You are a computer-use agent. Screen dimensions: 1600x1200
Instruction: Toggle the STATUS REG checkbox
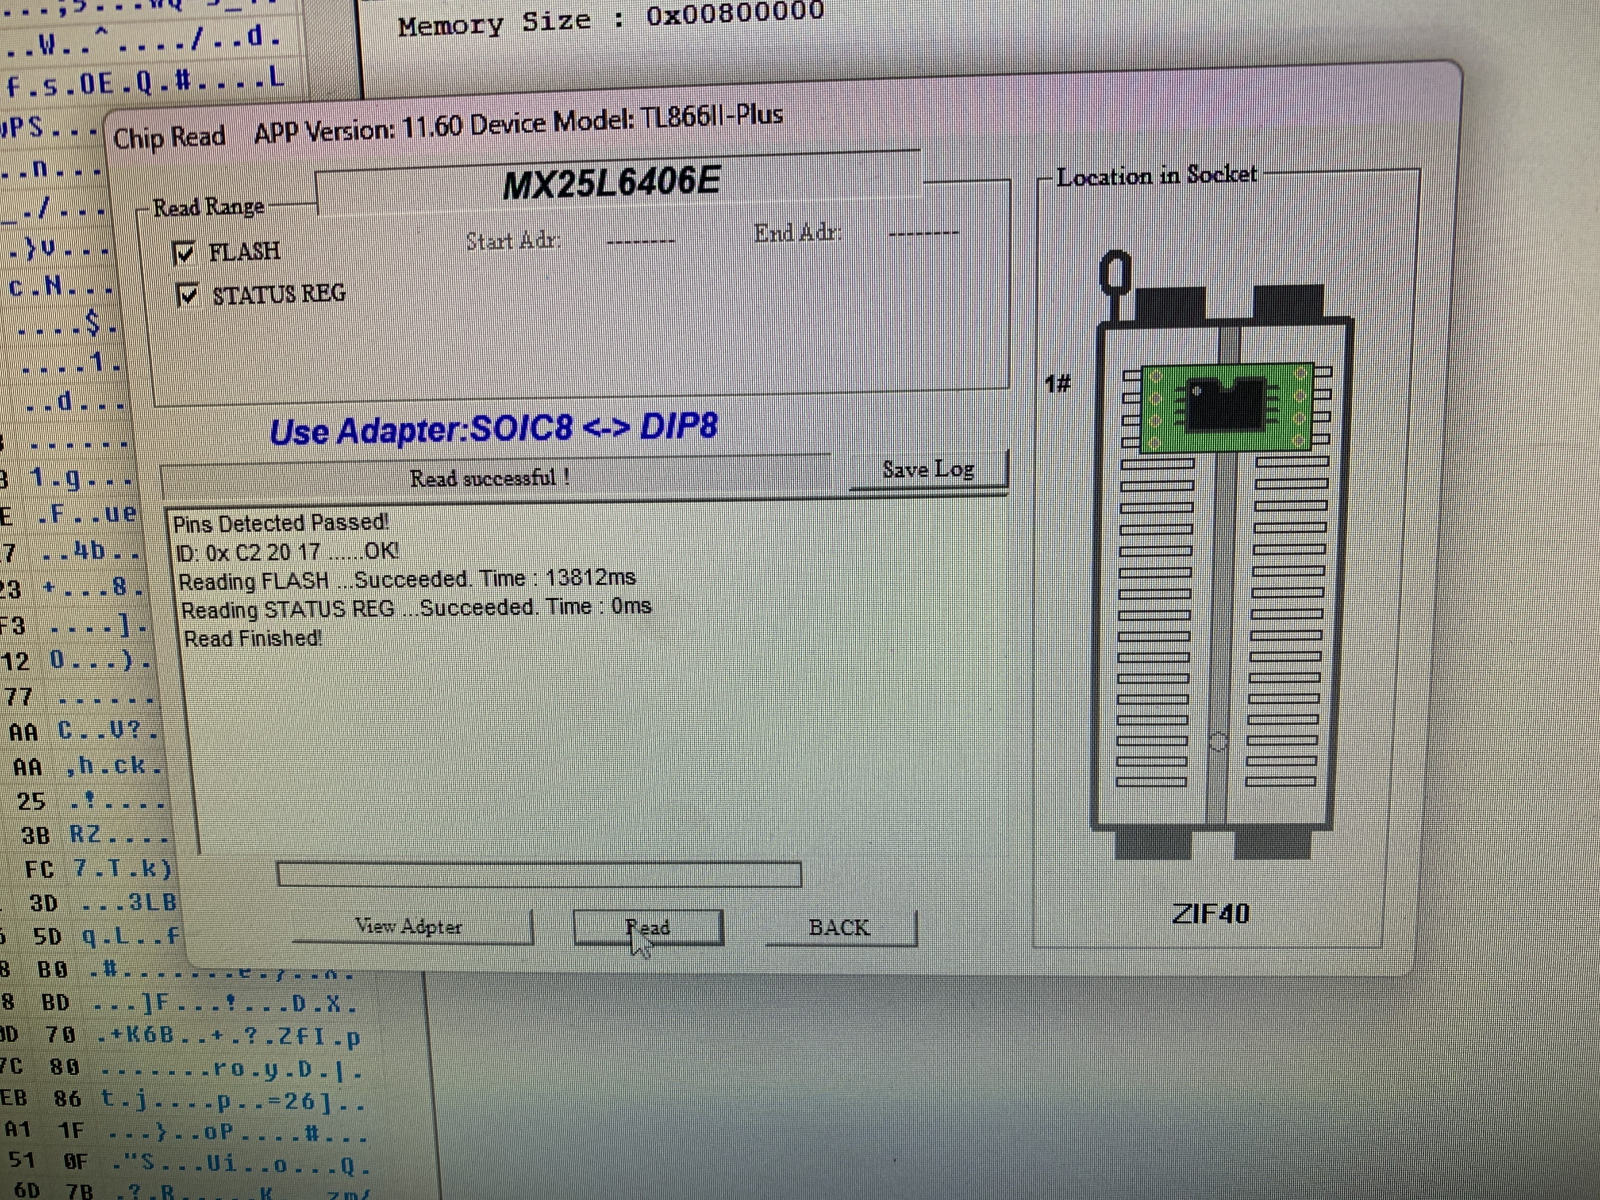coord(187,295)
